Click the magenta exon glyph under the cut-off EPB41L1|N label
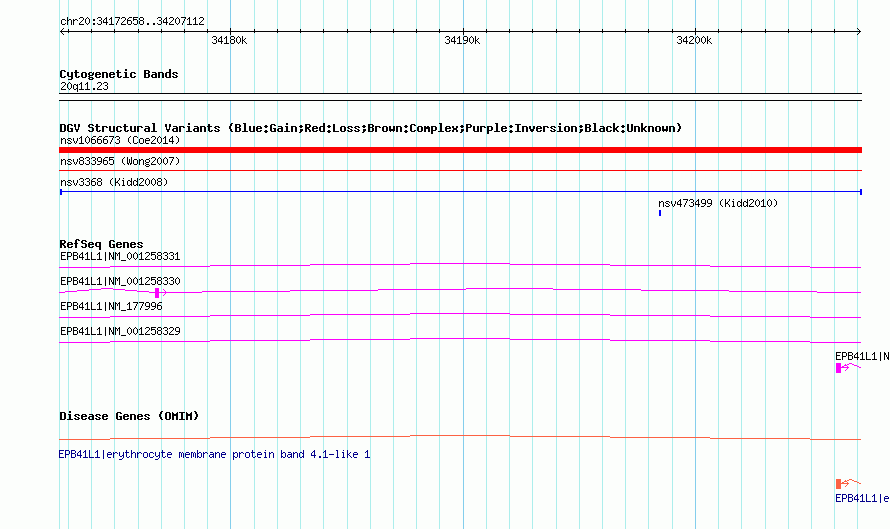Screen dimensions: 890x529 point(838,368)
